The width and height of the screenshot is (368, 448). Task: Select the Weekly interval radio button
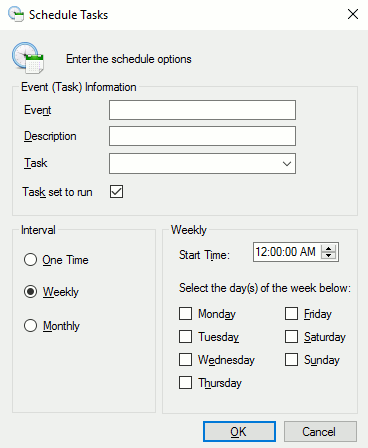tap(30, 292)
